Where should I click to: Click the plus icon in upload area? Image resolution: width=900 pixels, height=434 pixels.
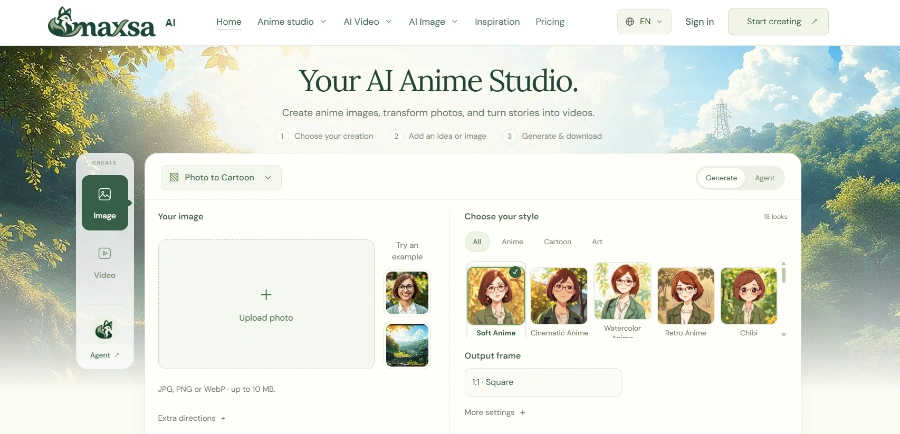(x=266, y=294)
